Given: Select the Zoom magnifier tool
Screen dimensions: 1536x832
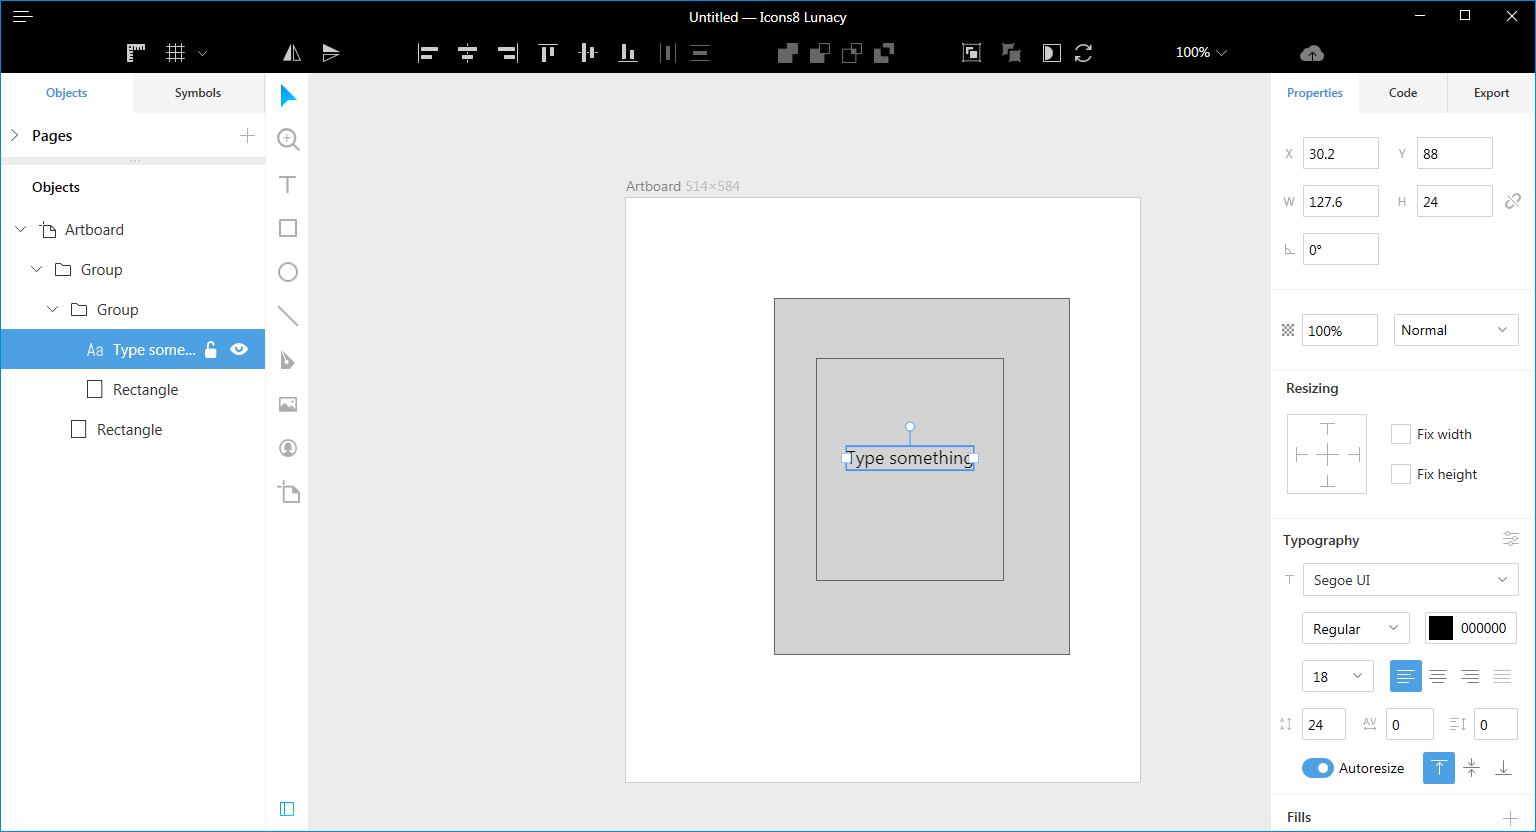Looking at the screenshot, I should point(288,139).
